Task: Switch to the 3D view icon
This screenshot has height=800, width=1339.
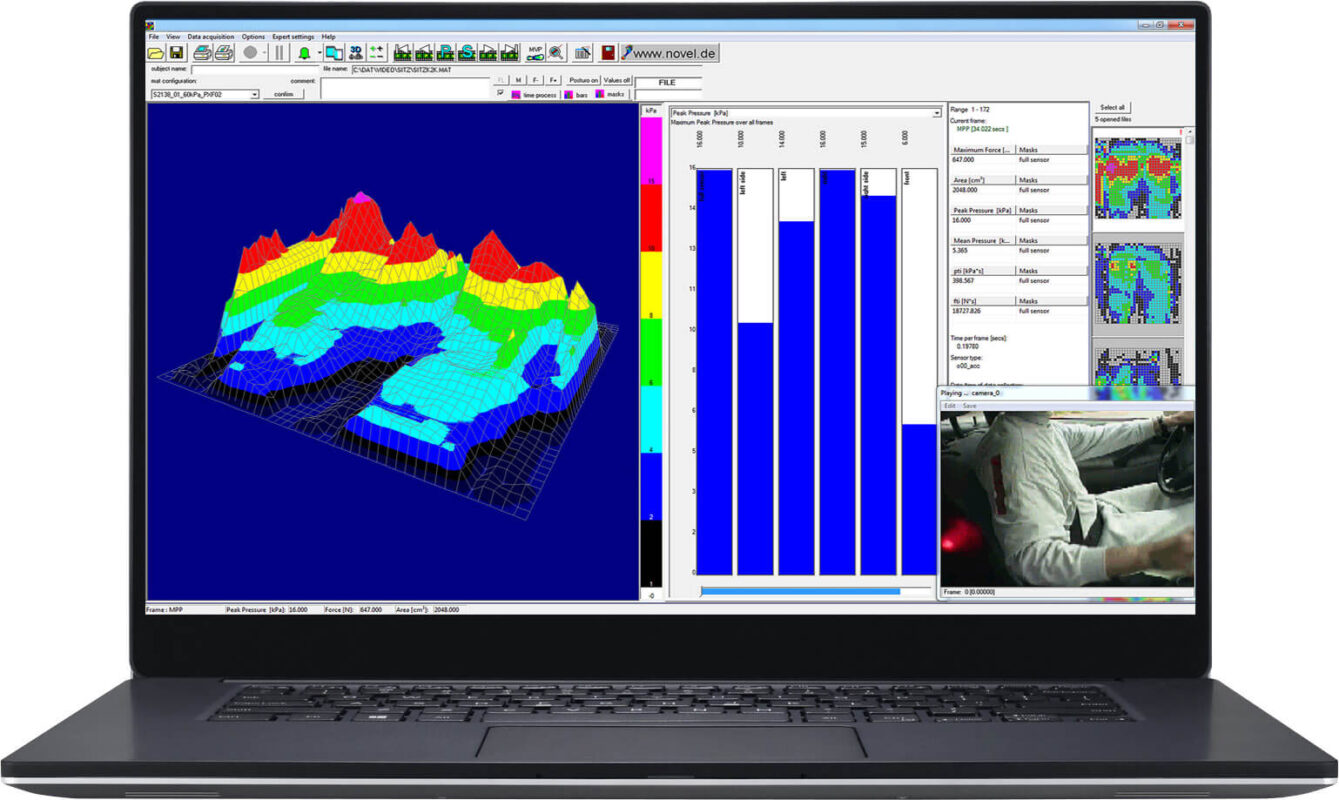Action: (x=355, y=52)
